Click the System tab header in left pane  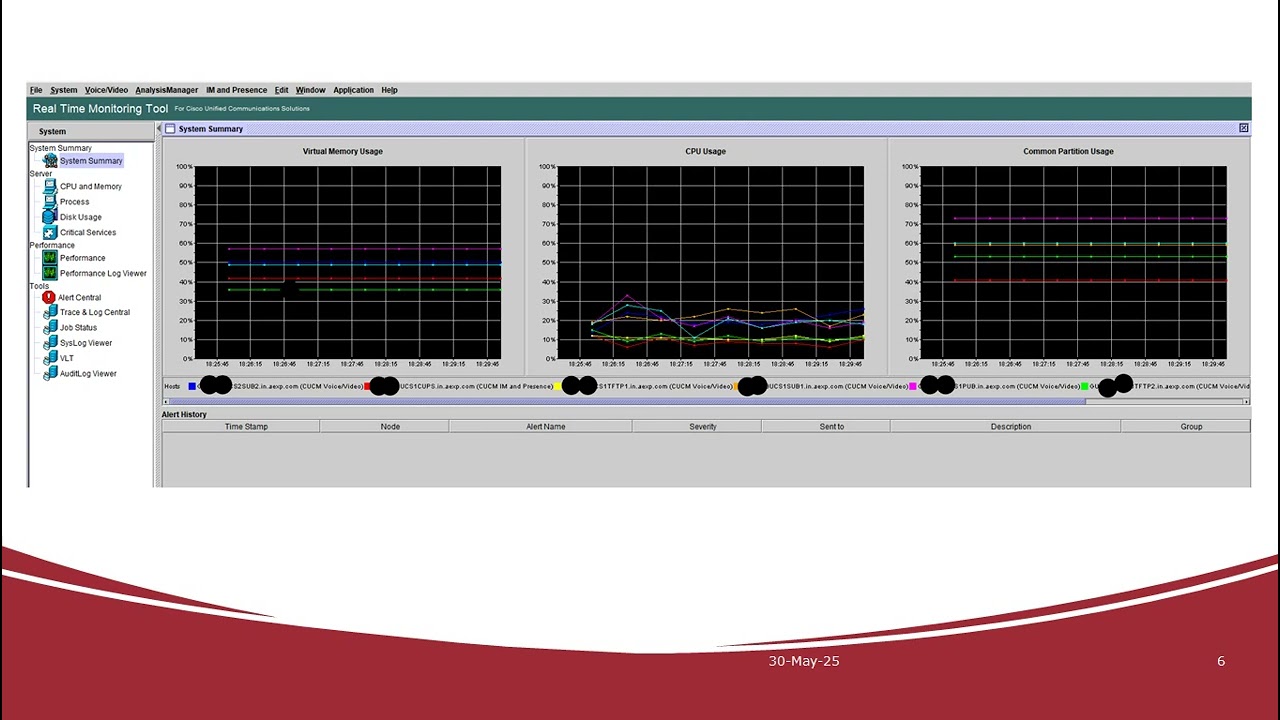pos(90,131)
